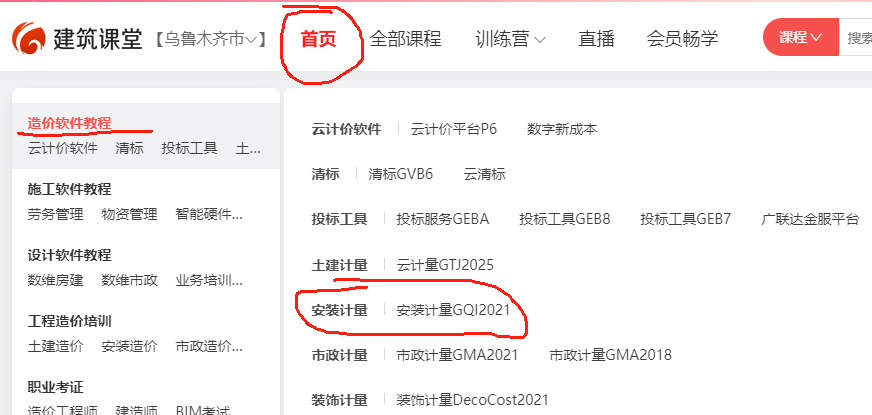Open the 会员畅学 navigation item
The height and width of the screenshot is (415, 872).
(x=682, y=39)
